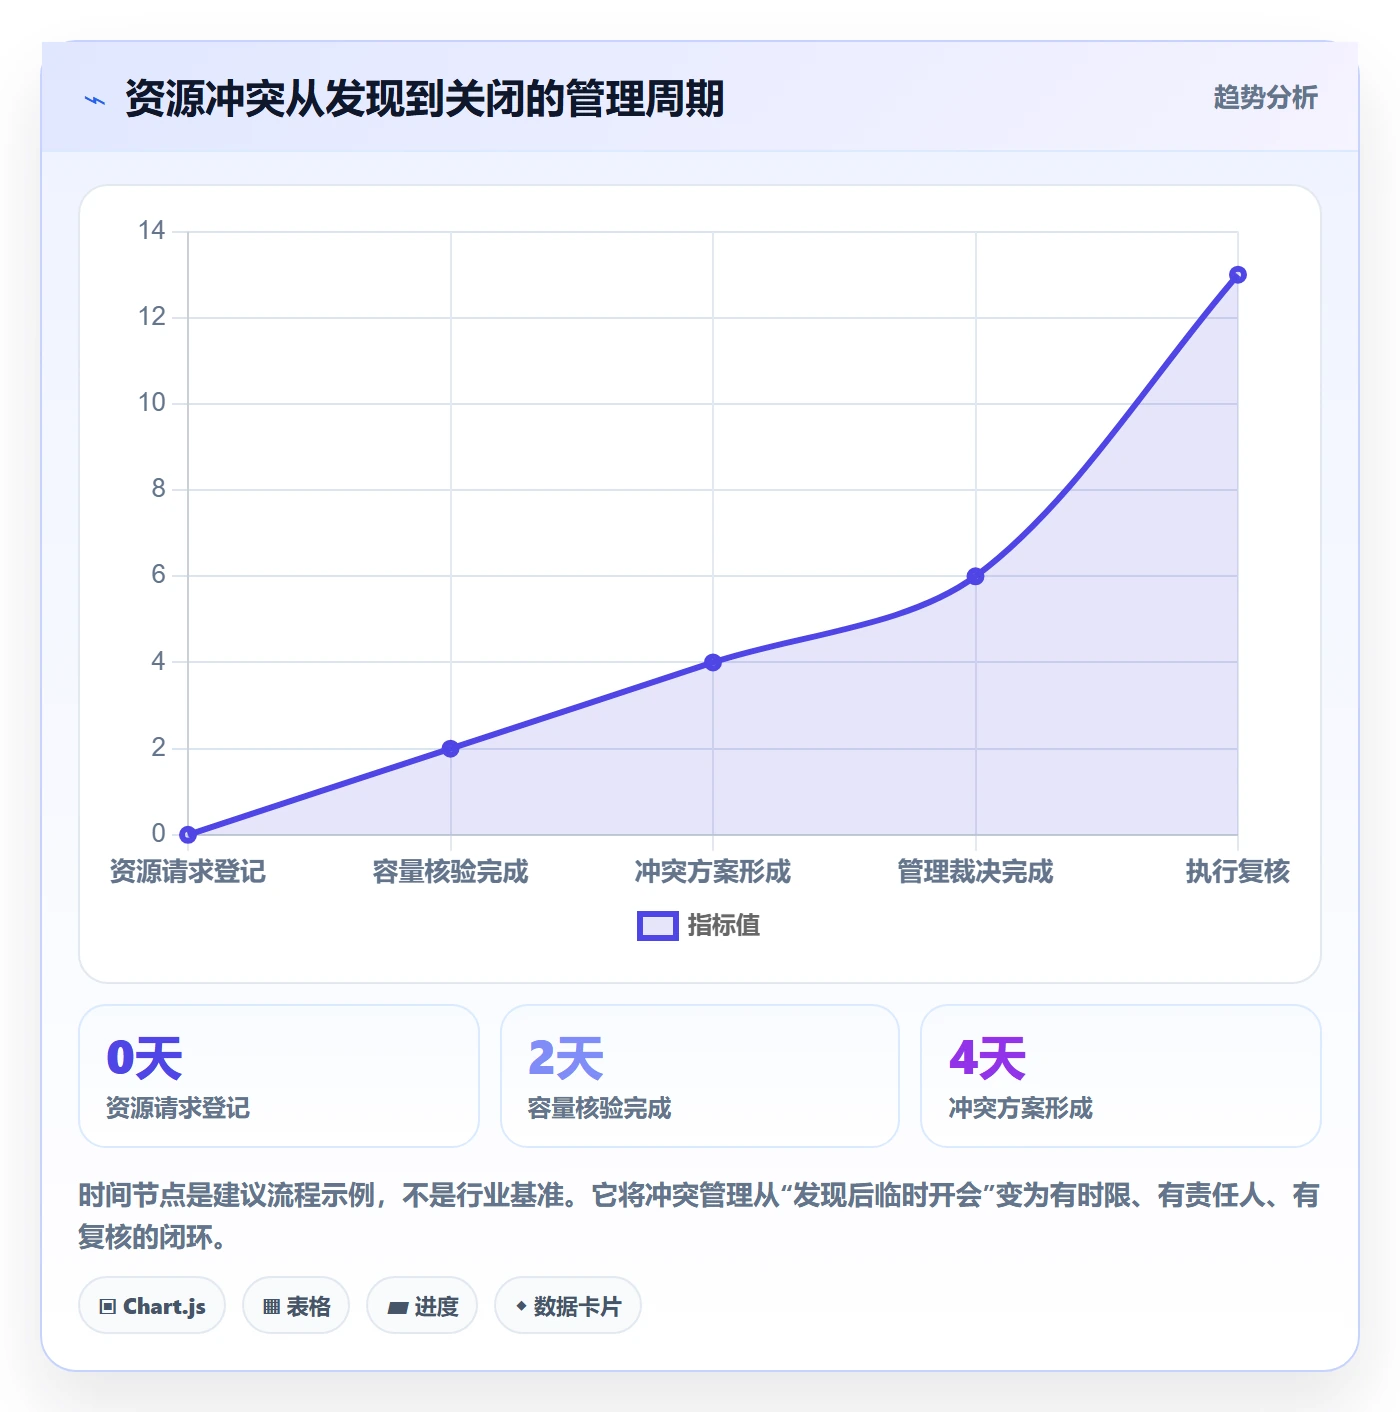Click the lightning icon beside the title

coord(94,100)
